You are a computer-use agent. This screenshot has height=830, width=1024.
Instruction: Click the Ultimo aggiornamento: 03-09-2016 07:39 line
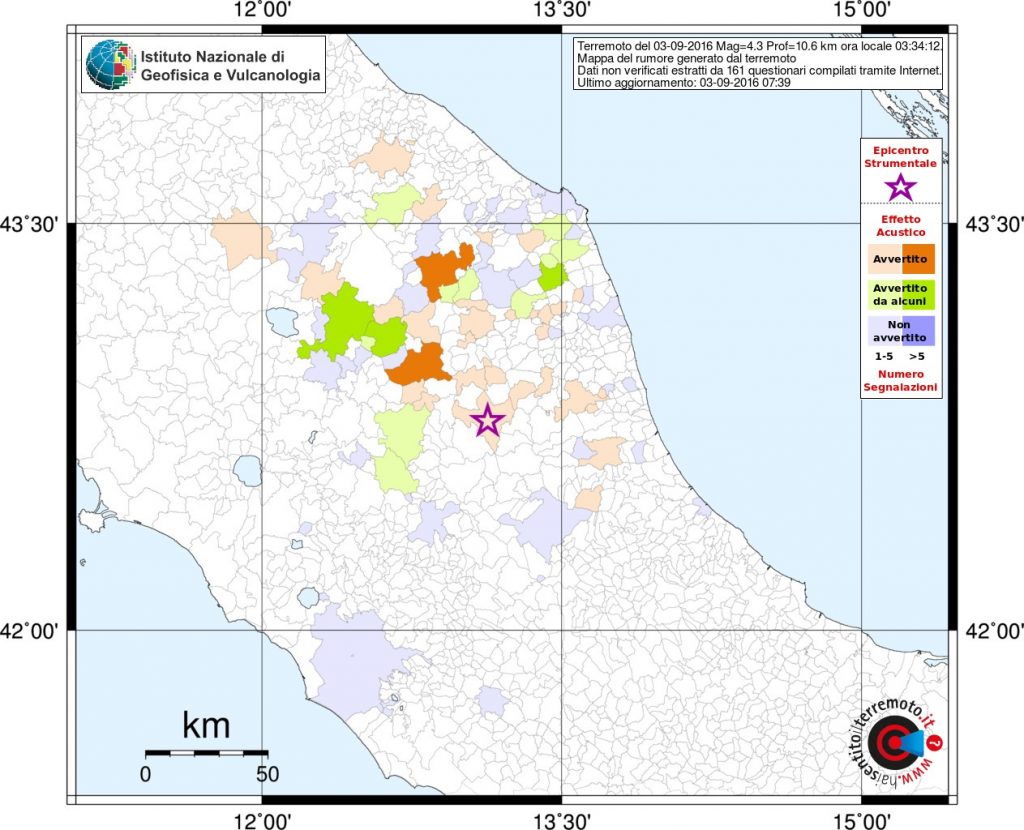coord(684,83)
